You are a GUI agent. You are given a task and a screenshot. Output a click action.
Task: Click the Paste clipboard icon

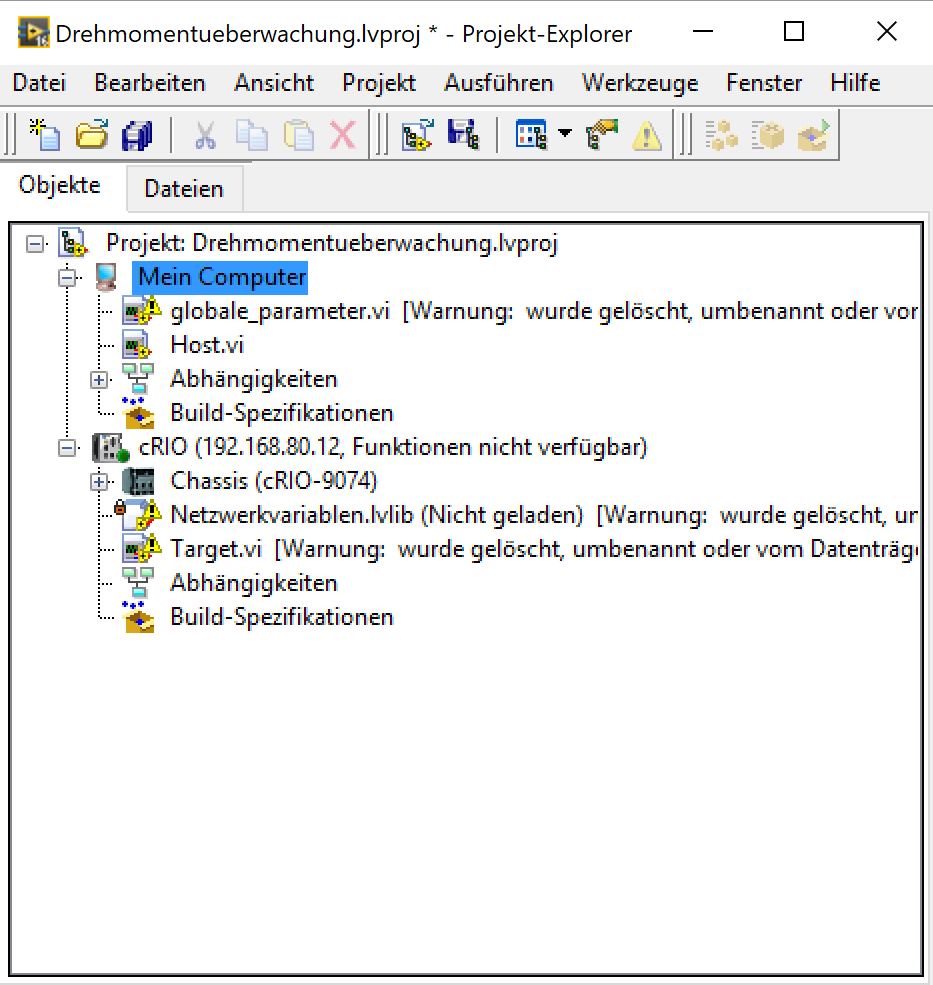tap(298, 134)
